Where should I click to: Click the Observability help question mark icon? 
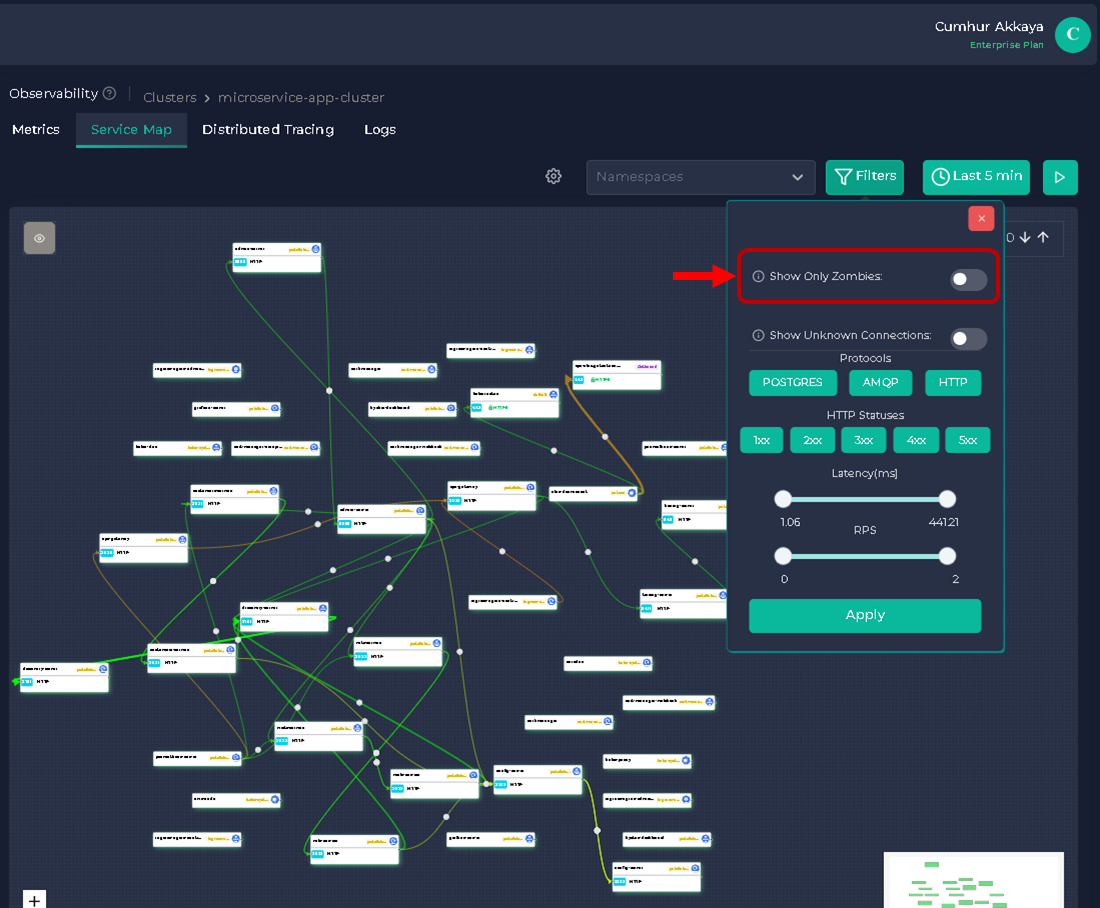click(x=109, y=94)
